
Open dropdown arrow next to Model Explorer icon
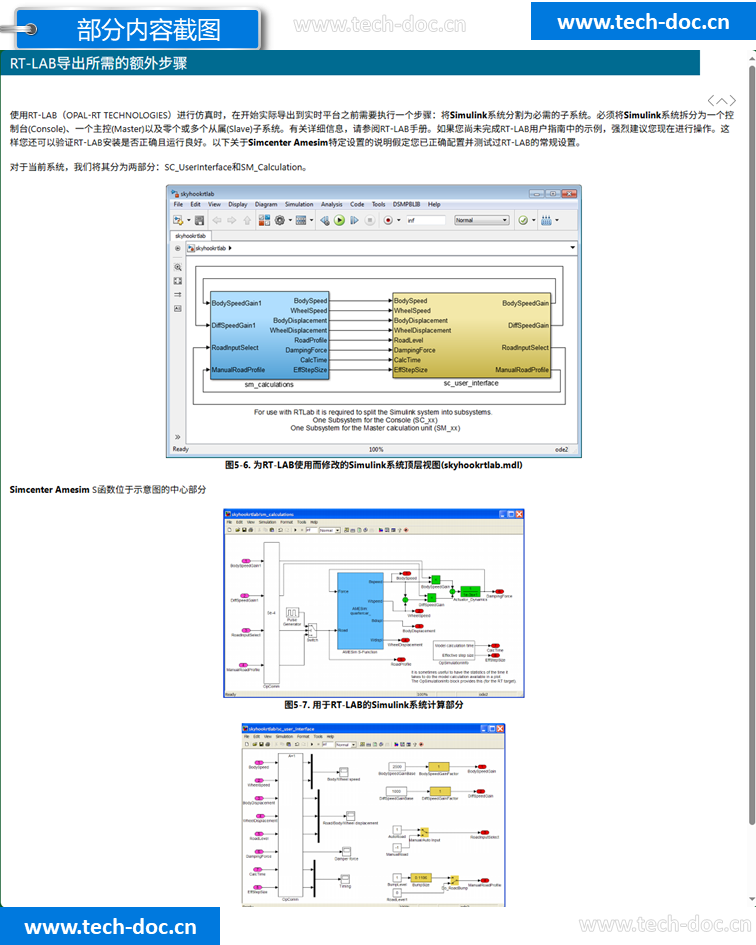click(312, 221)
